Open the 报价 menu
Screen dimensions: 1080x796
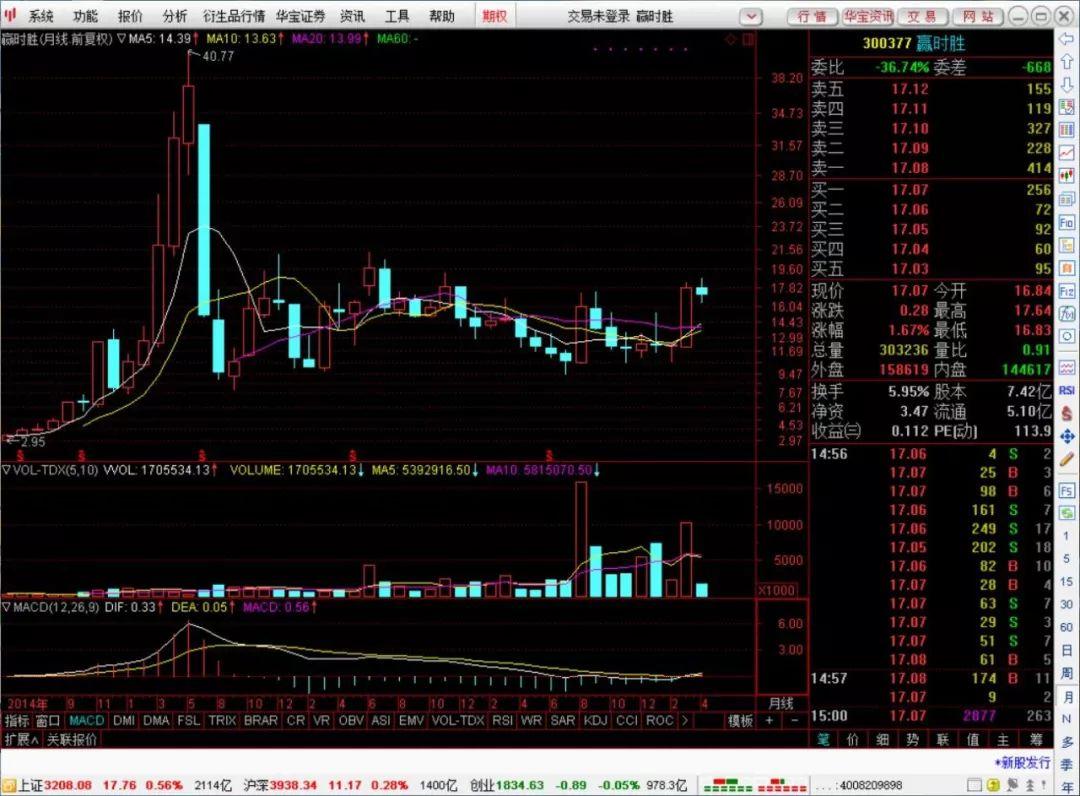[x=130, y=16]
